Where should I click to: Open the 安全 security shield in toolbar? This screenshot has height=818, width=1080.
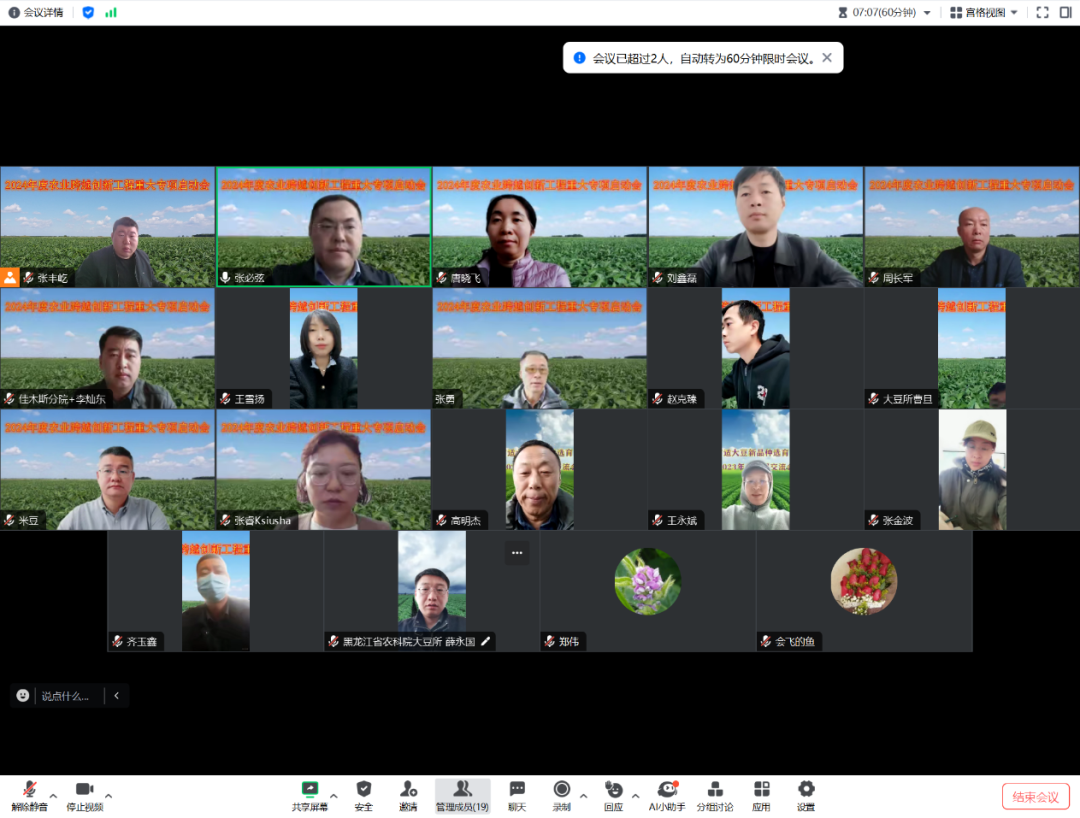(364, 794)
